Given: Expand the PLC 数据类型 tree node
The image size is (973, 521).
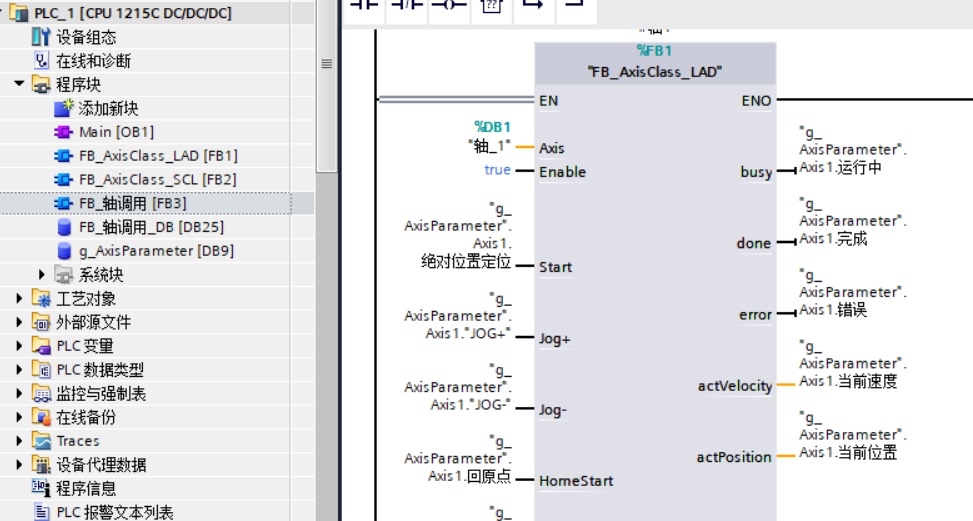Looking at the screenshot, I should [x=19, y=370].
